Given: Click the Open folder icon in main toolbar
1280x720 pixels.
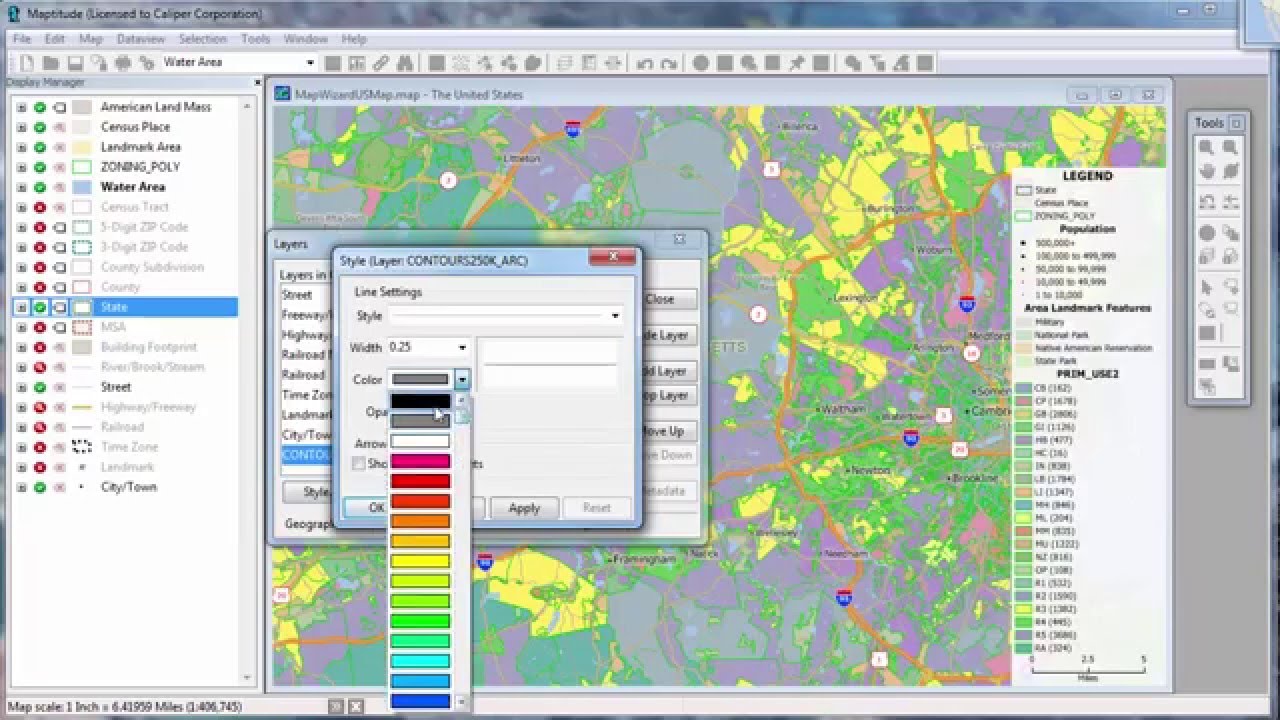Looking at the screenshot, I should coord(51,63).
